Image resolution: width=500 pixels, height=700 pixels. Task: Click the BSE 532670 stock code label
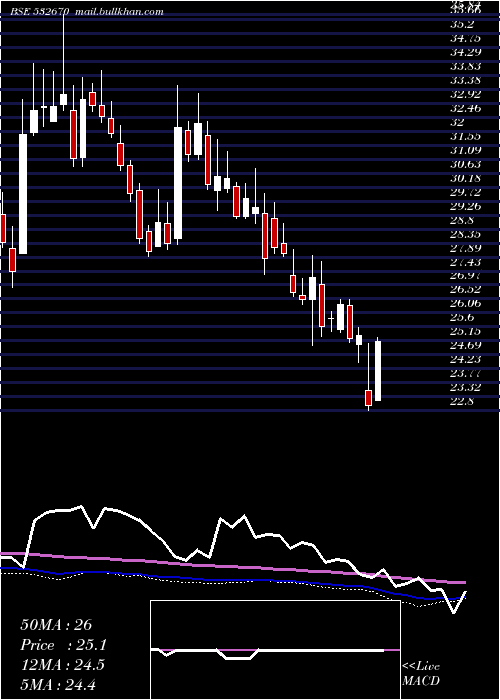[40, 12]
